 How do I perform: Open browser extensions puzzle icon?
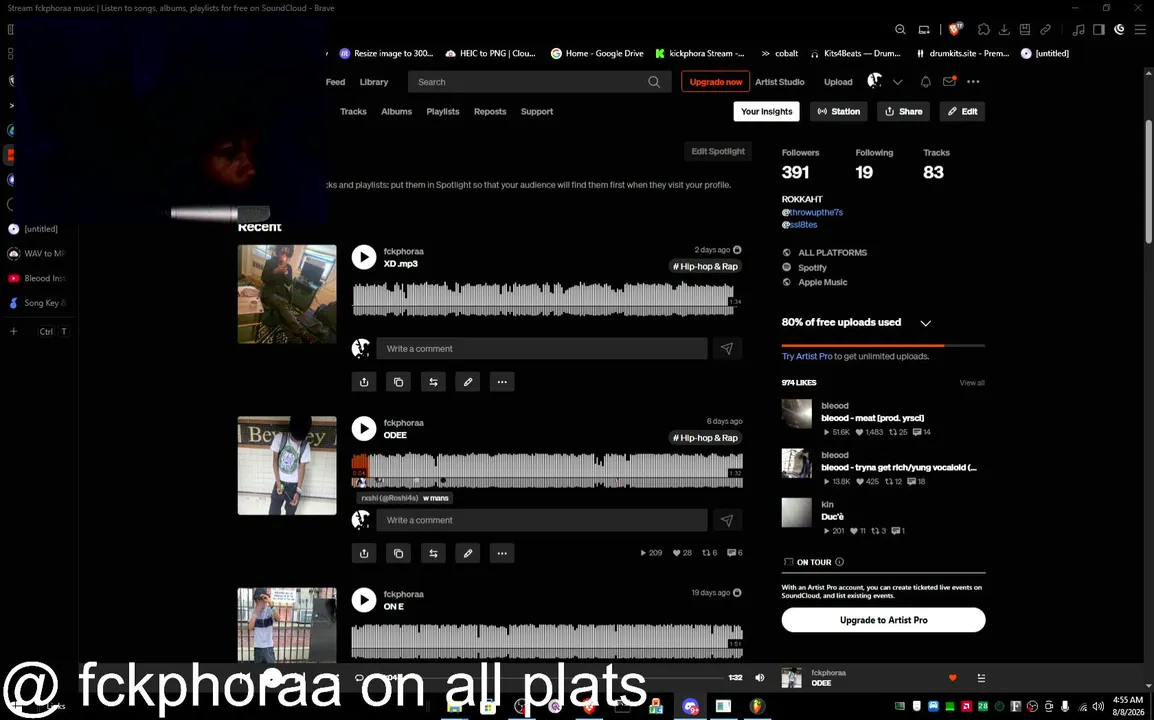(x=984, y=29)
